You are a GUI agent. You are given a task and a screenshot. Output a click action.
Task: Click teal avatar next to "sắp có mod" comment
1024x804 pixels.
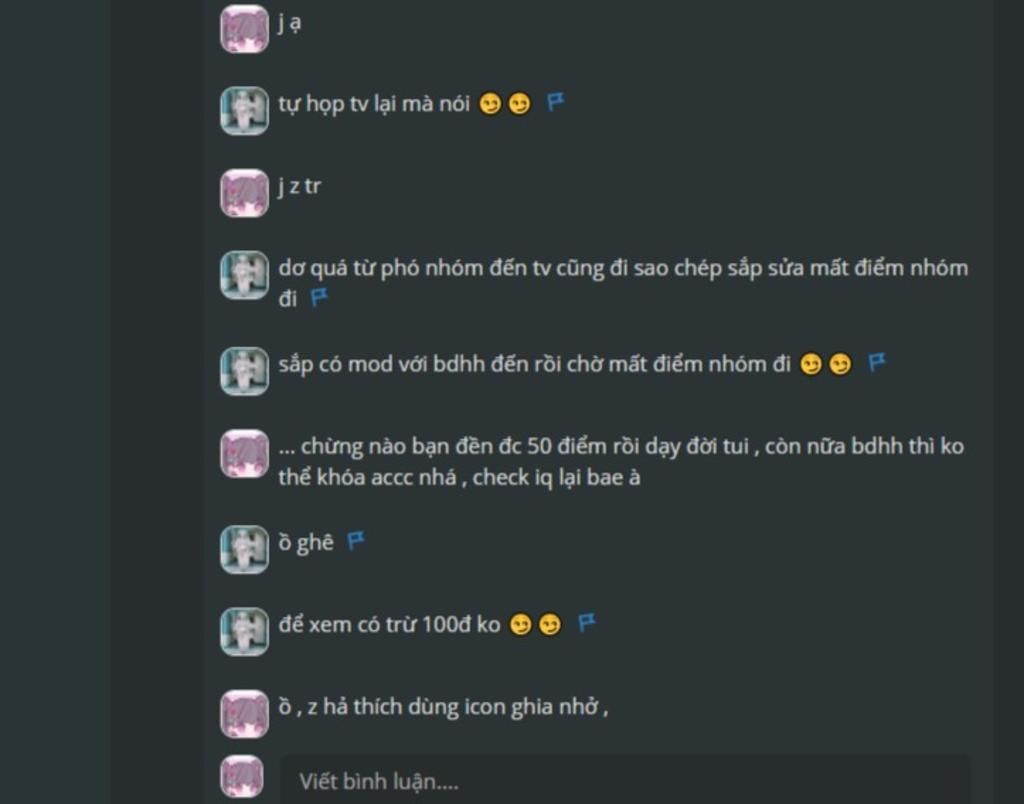point(244,371)
